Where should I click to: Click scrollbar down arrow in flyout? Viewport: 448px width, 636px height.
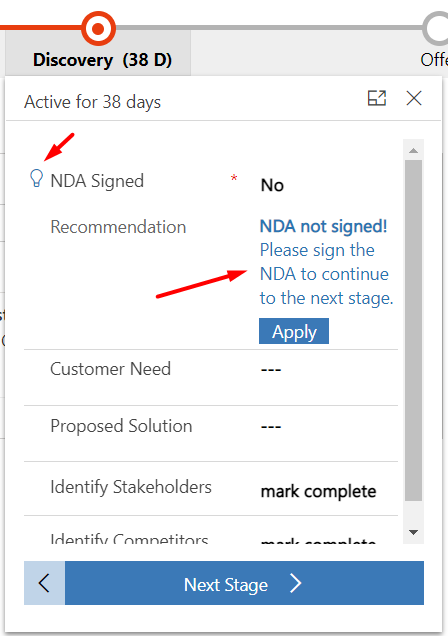tap(414, 532)
